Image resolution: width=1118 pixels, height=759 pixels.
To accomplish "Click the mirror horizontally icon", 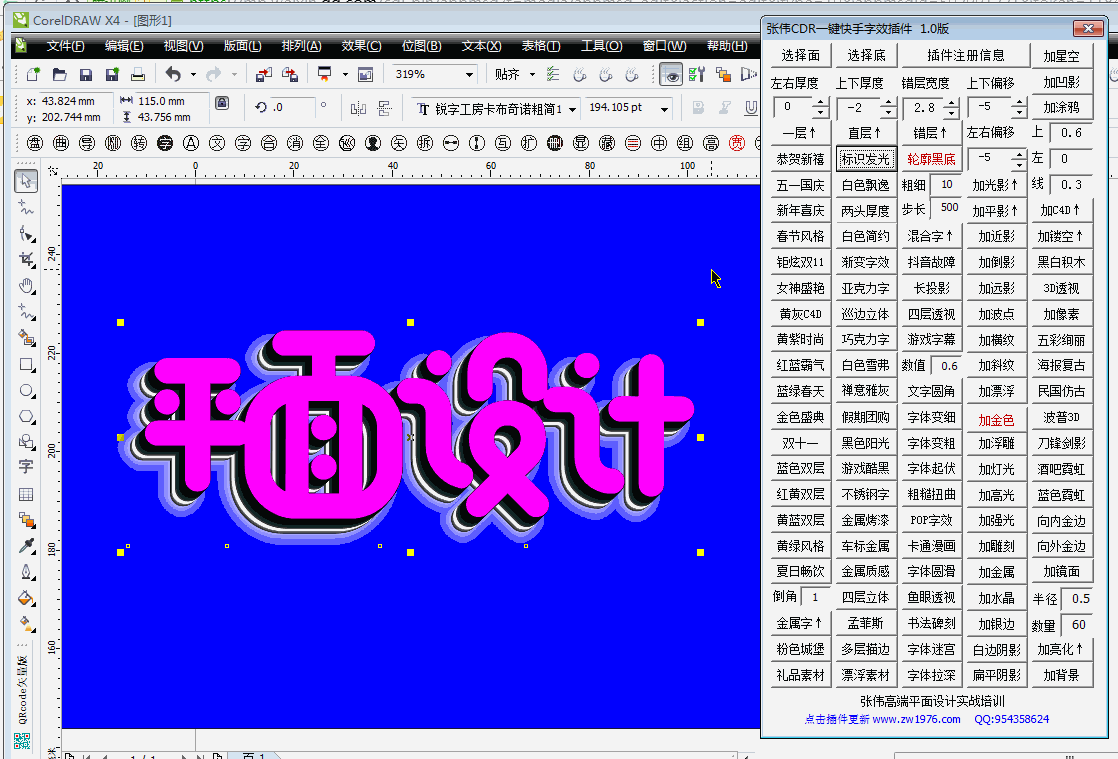I will [x=358, y=108].
